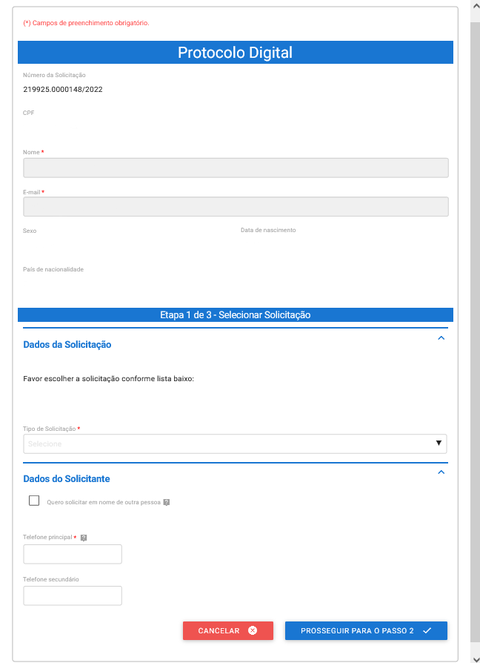The image size is (480, 663).
Task: Click the Dados do Solicitante heading
Action: (66, 479)
